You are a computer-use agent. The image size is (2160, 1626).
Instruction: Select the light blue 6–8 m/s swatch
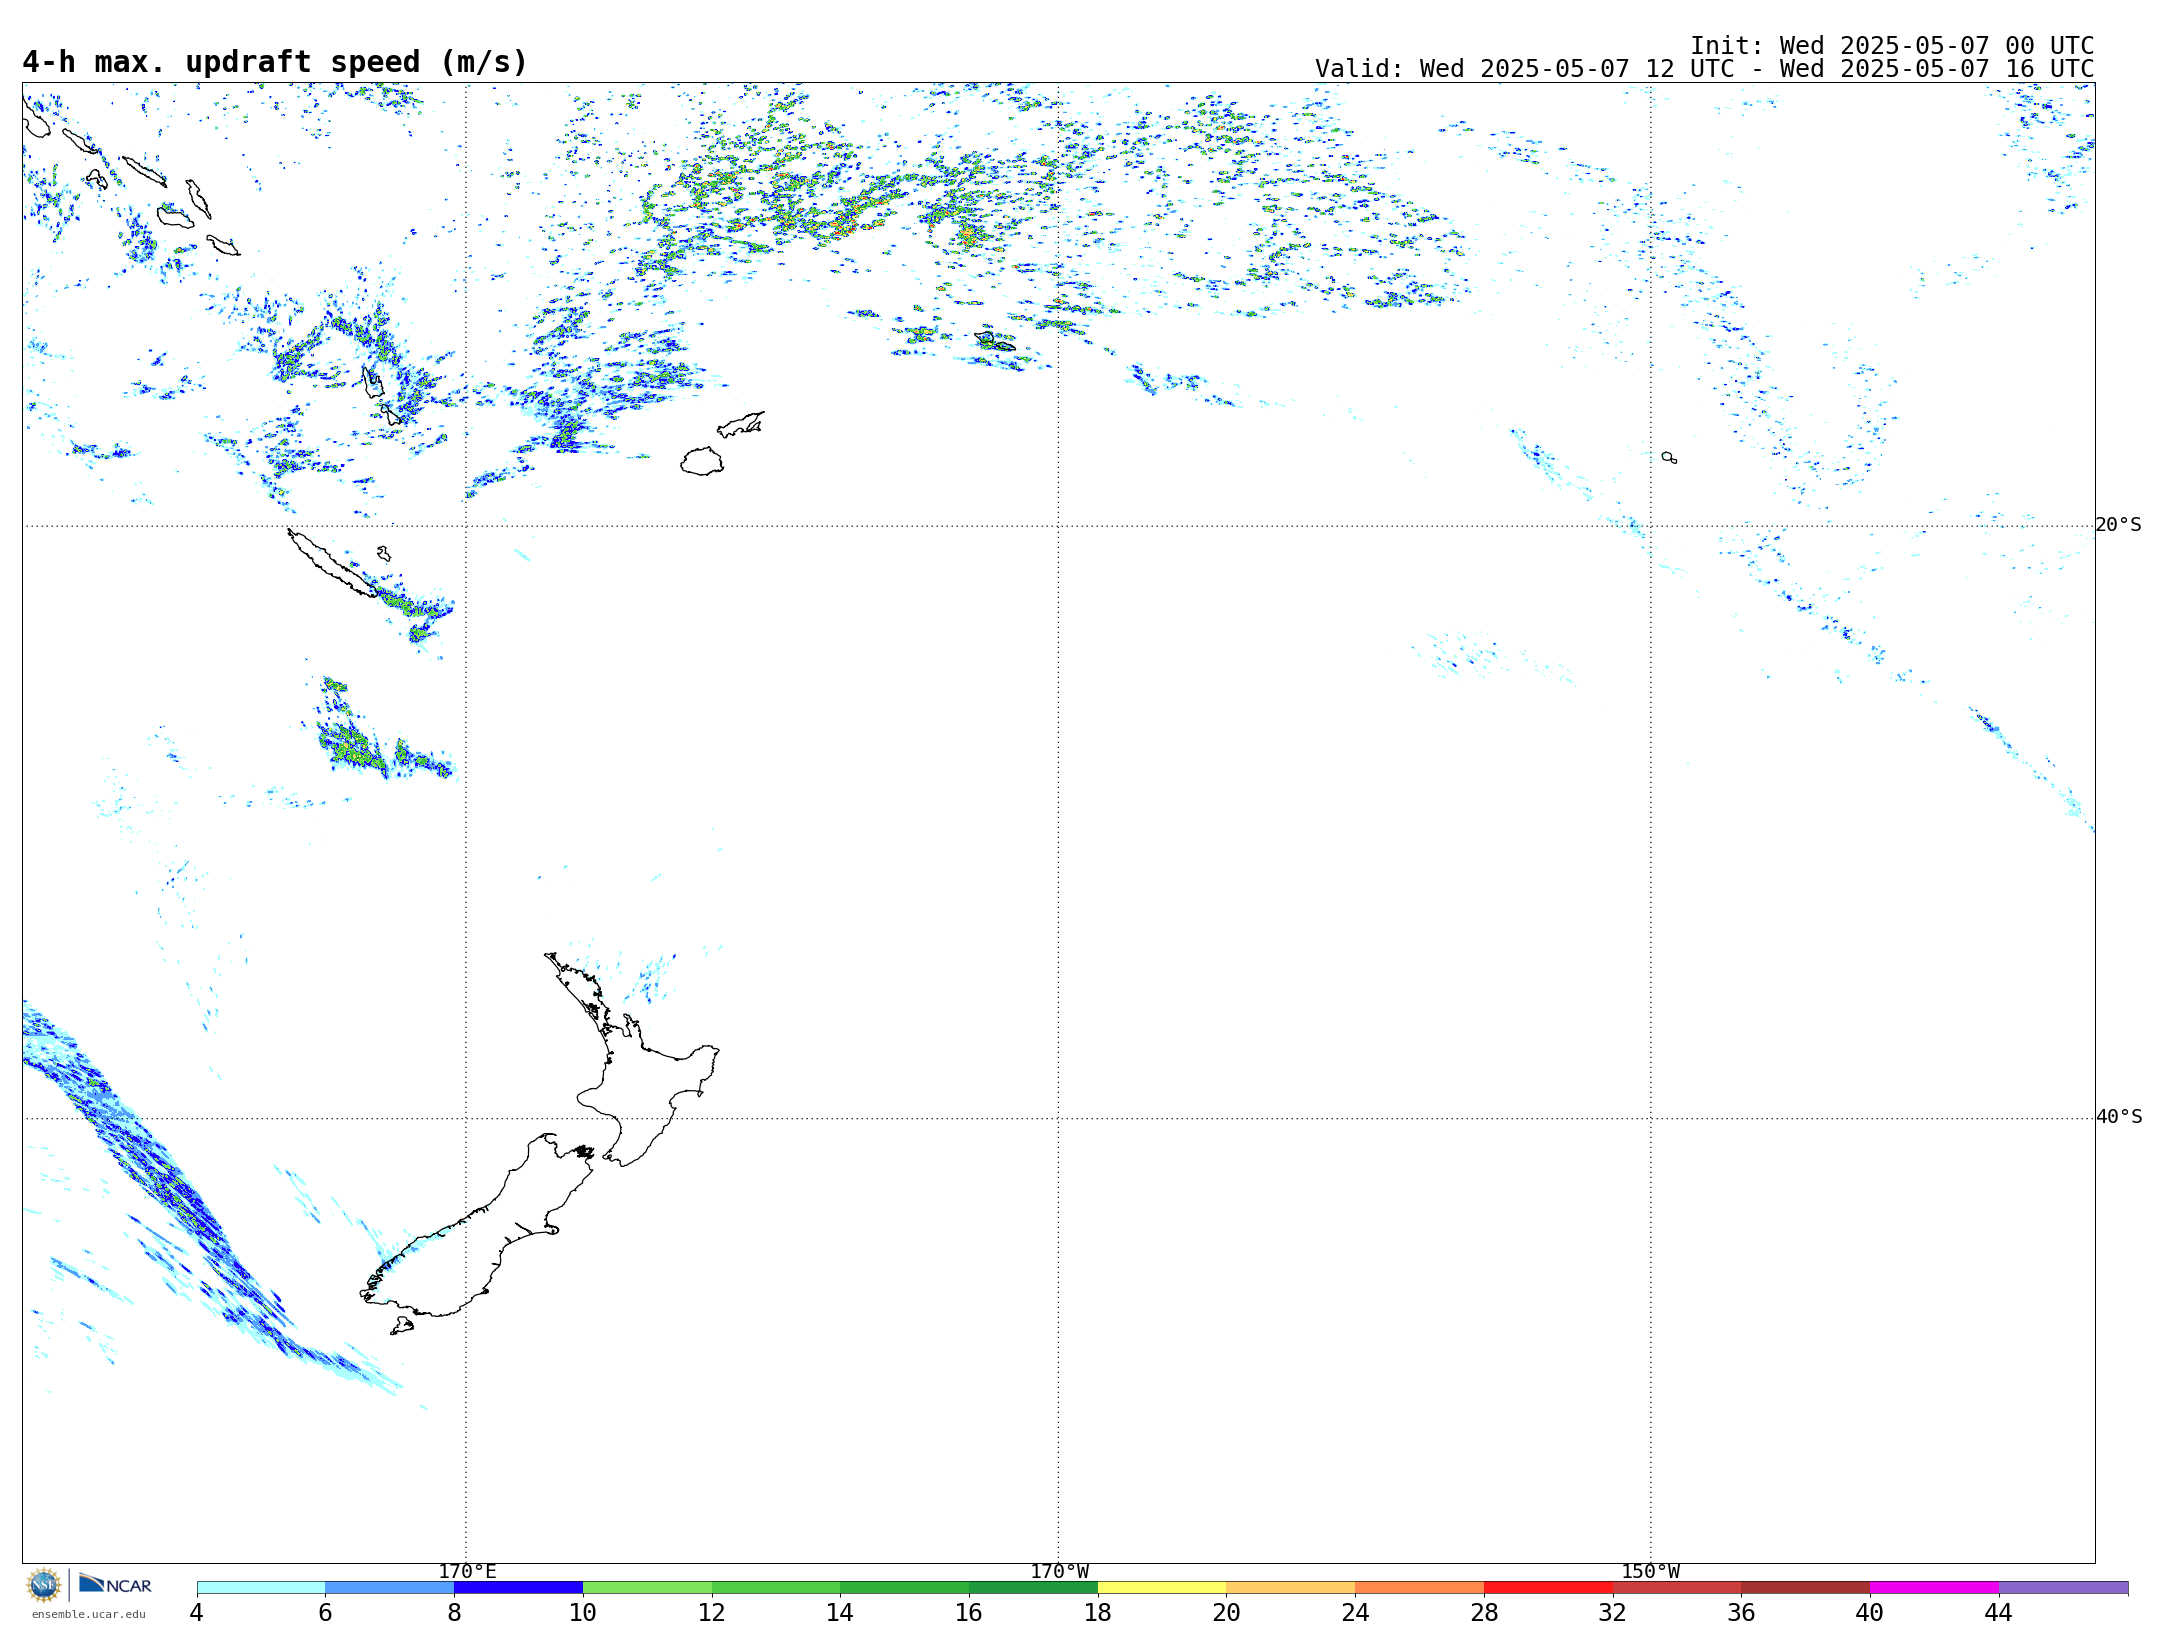click(390, 1587)
